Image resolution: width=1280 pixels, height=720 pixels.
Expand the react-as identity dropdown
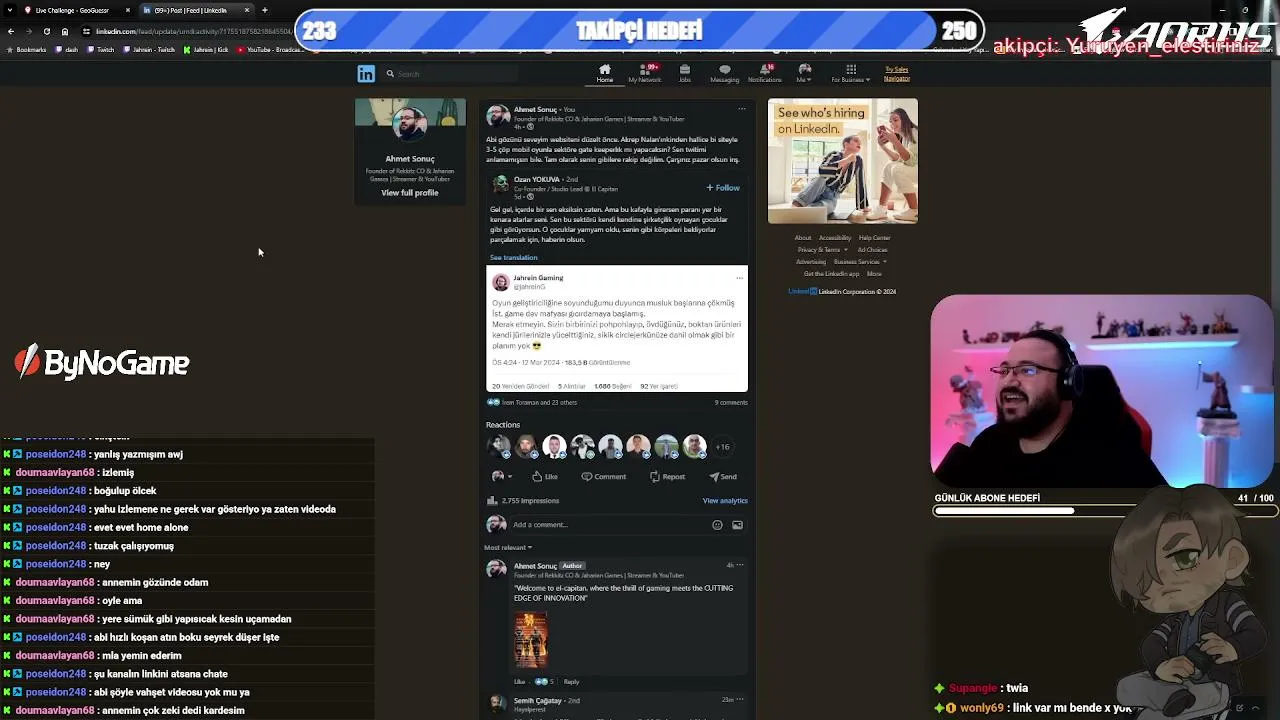pos(501,476)
